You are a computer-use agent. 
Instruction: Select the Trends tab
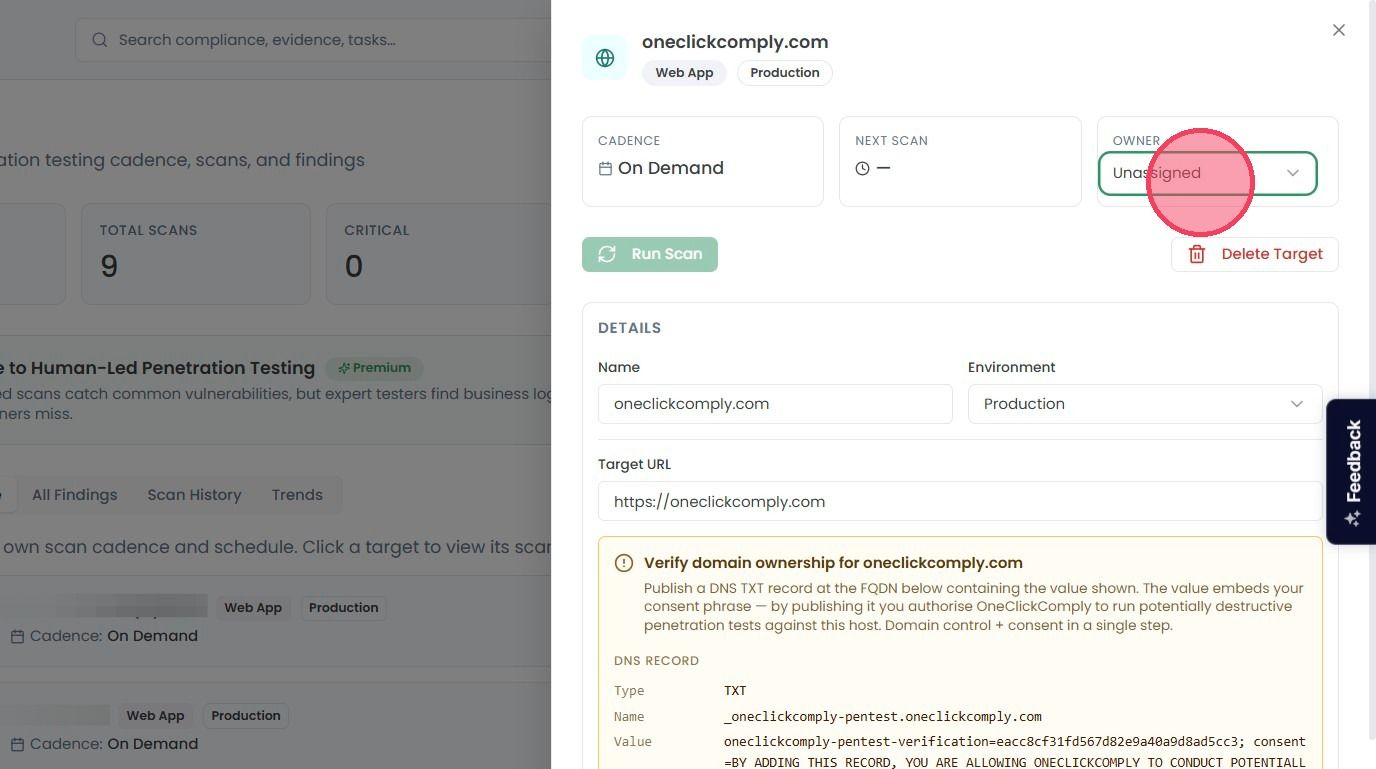(297, 495)
